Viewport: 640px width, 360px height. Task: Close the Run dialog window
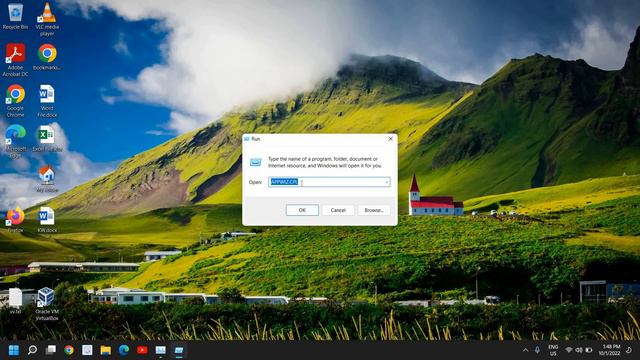coord(390,139)
